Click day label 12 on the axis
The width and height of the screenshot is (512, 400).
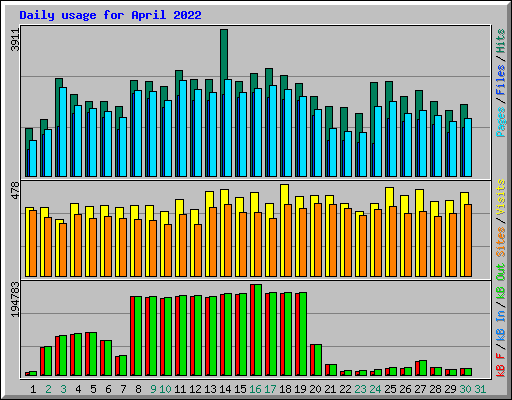coord(195,389)
